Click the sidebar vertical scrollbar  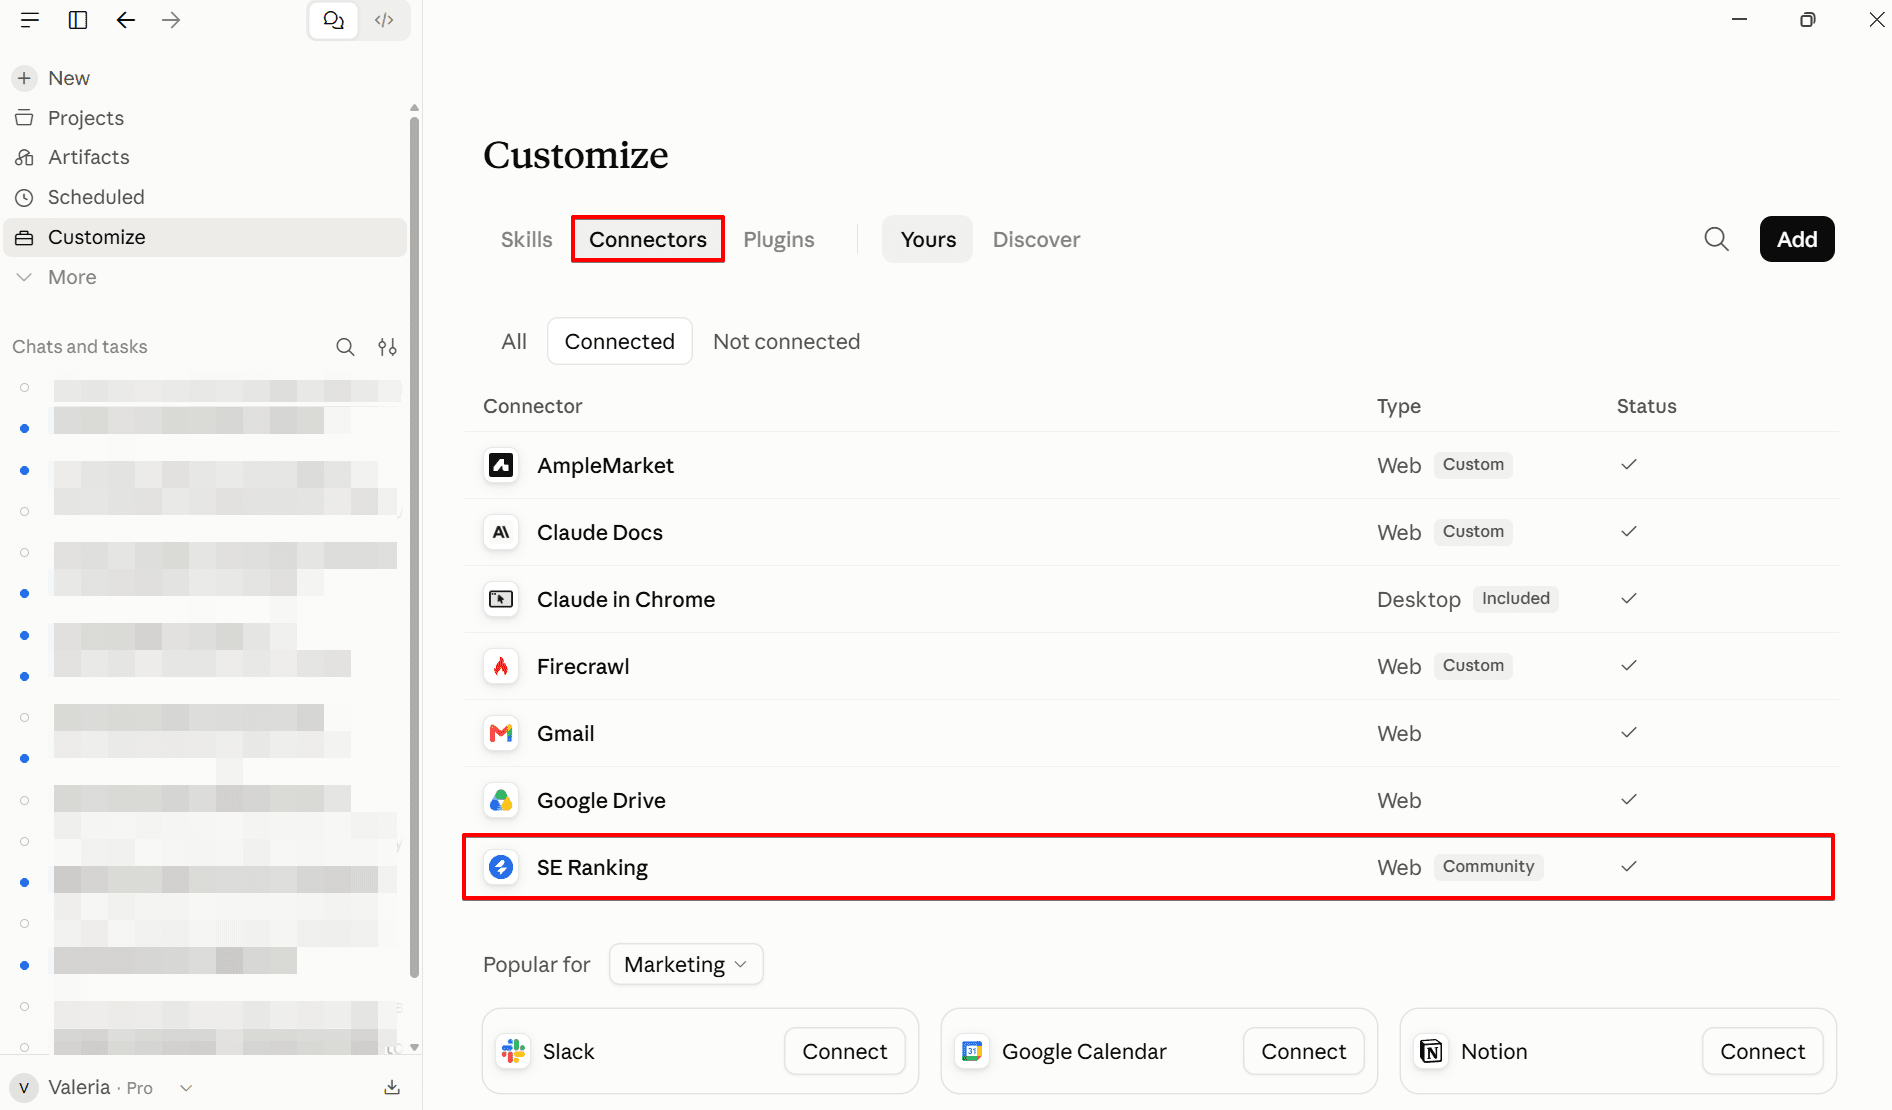pyautogui.click(x=414, y=546)
